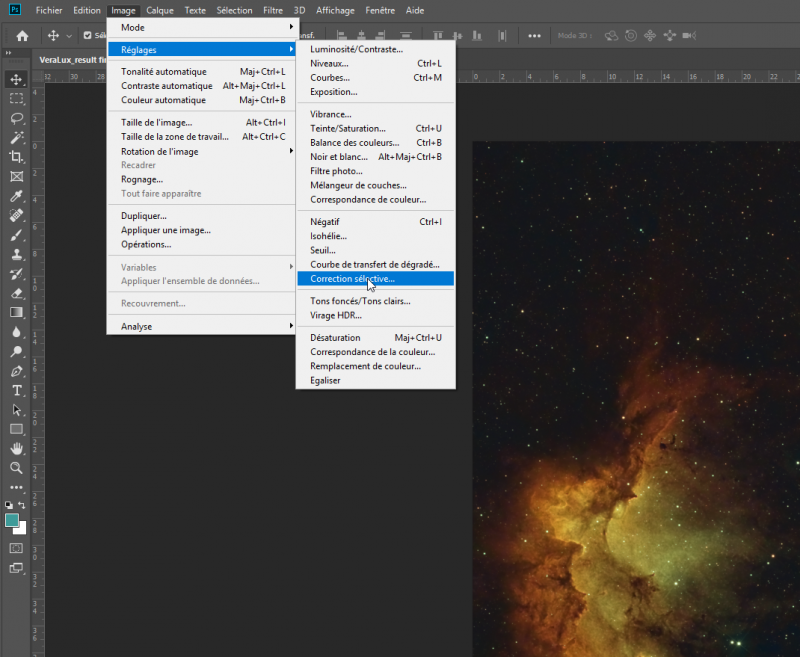
Task: Select the Spot Healing Brush tool
Action: 16,215
